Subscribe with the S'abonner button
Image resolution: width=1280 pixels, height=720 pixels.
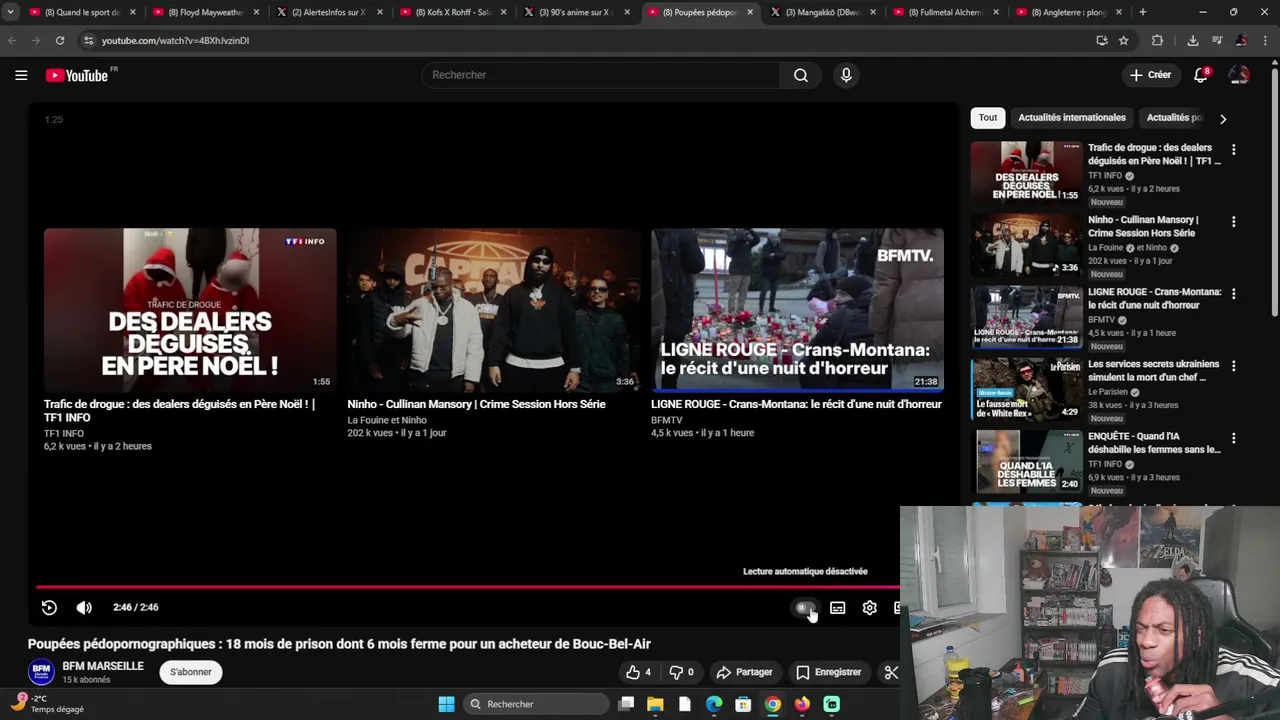tap(191, 672)
